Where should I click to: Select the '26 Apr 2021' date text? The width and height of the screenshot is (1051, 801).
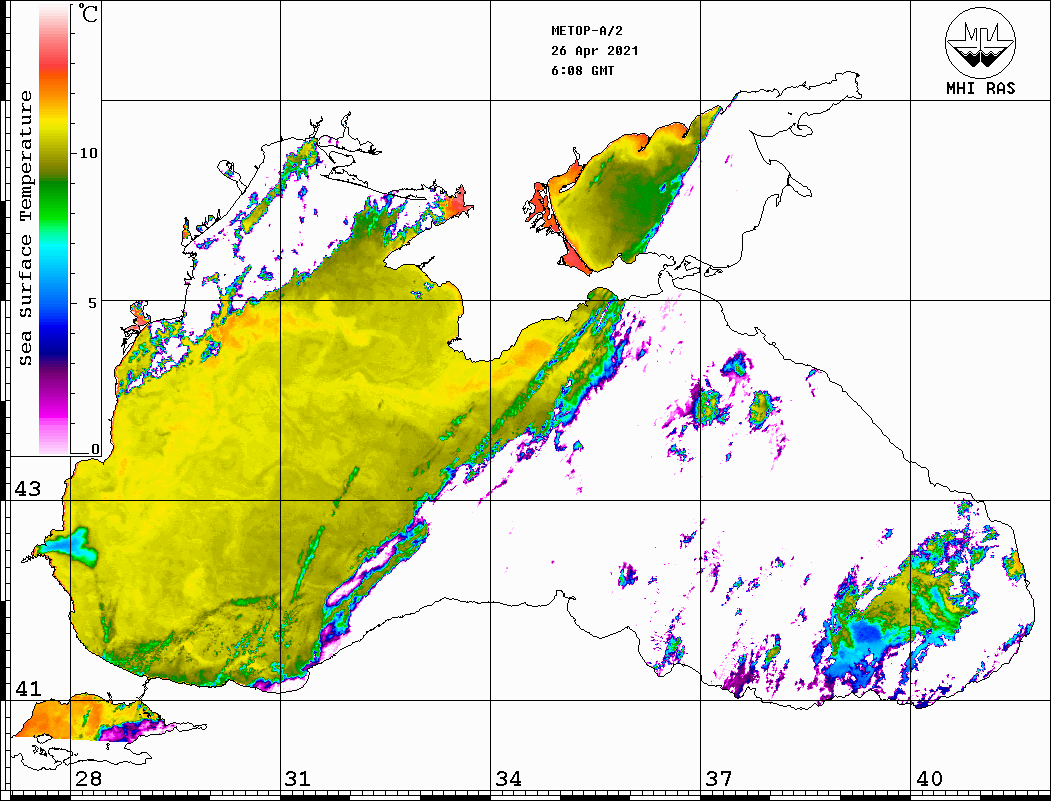595,51
